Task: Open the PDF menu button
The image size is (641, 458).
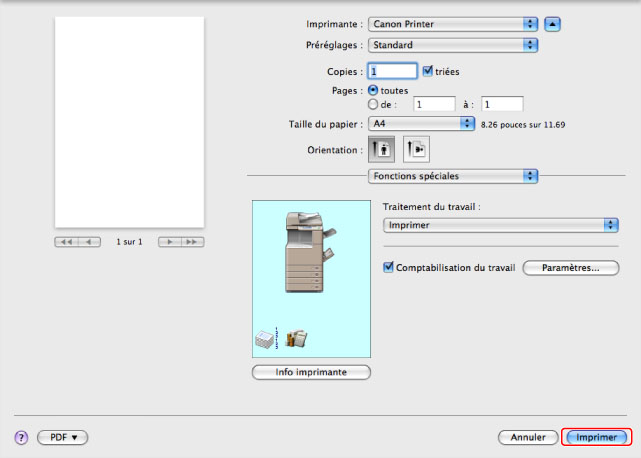Action: 63,438
